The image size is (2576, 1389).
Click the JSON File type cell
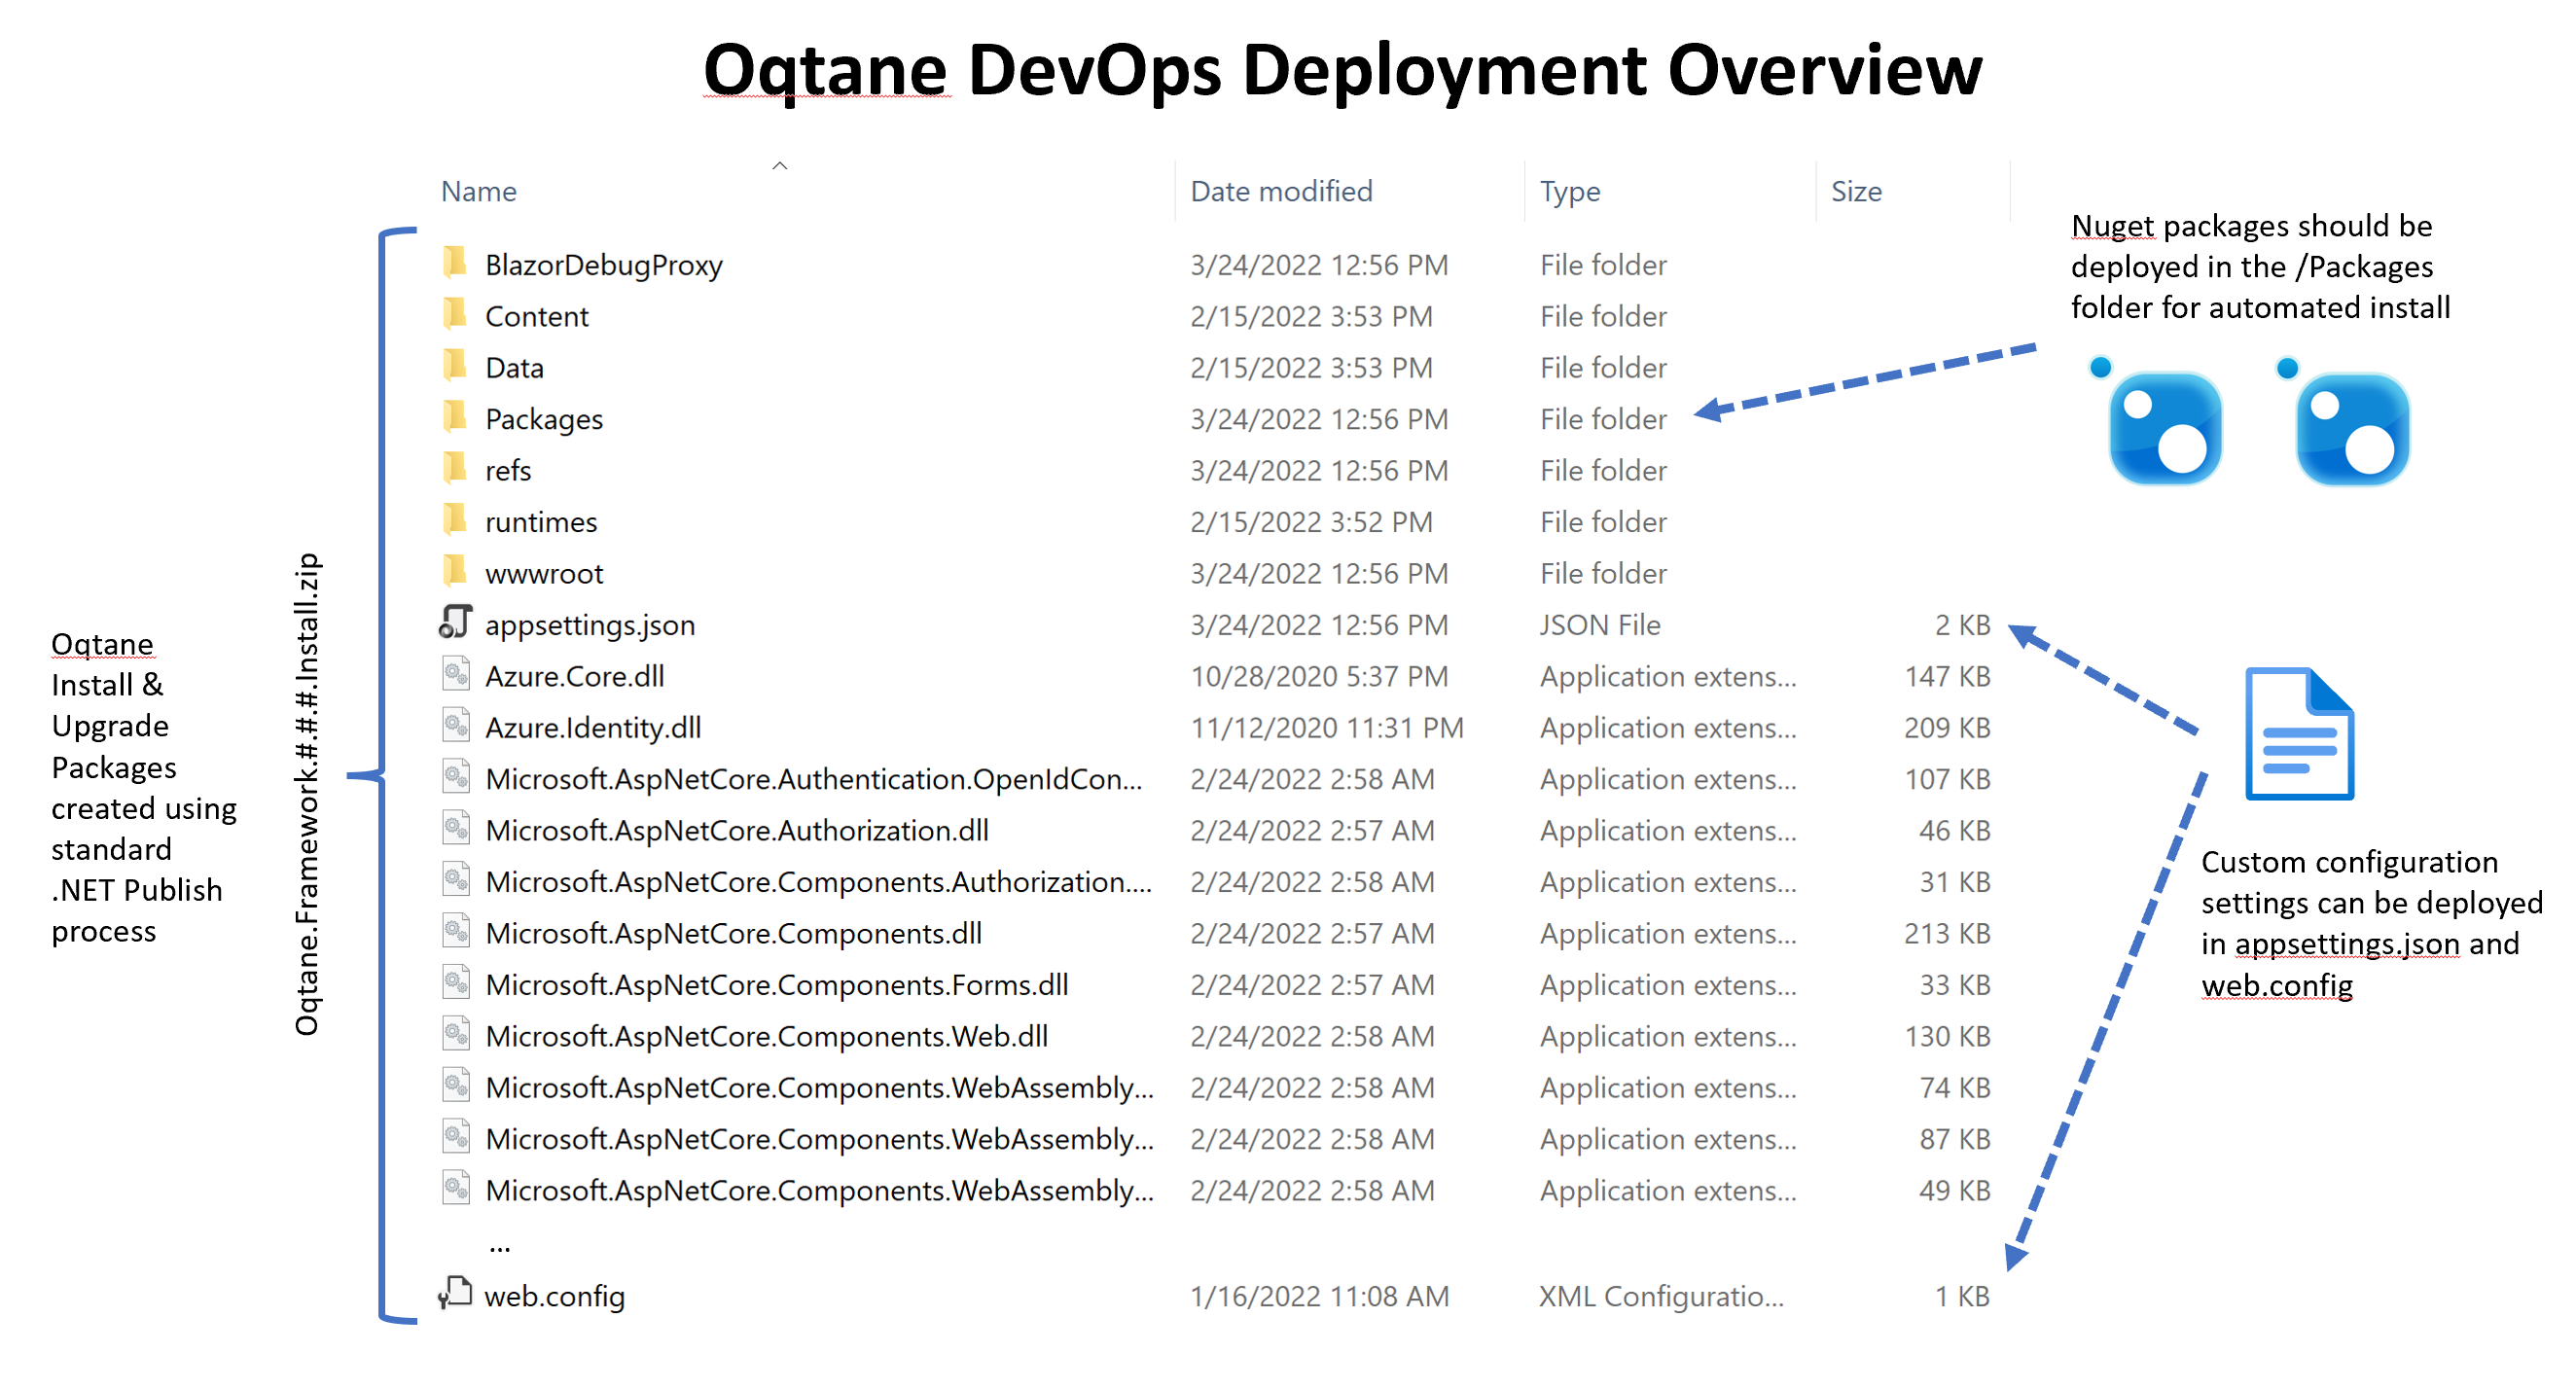click(x=1599, y=625)
